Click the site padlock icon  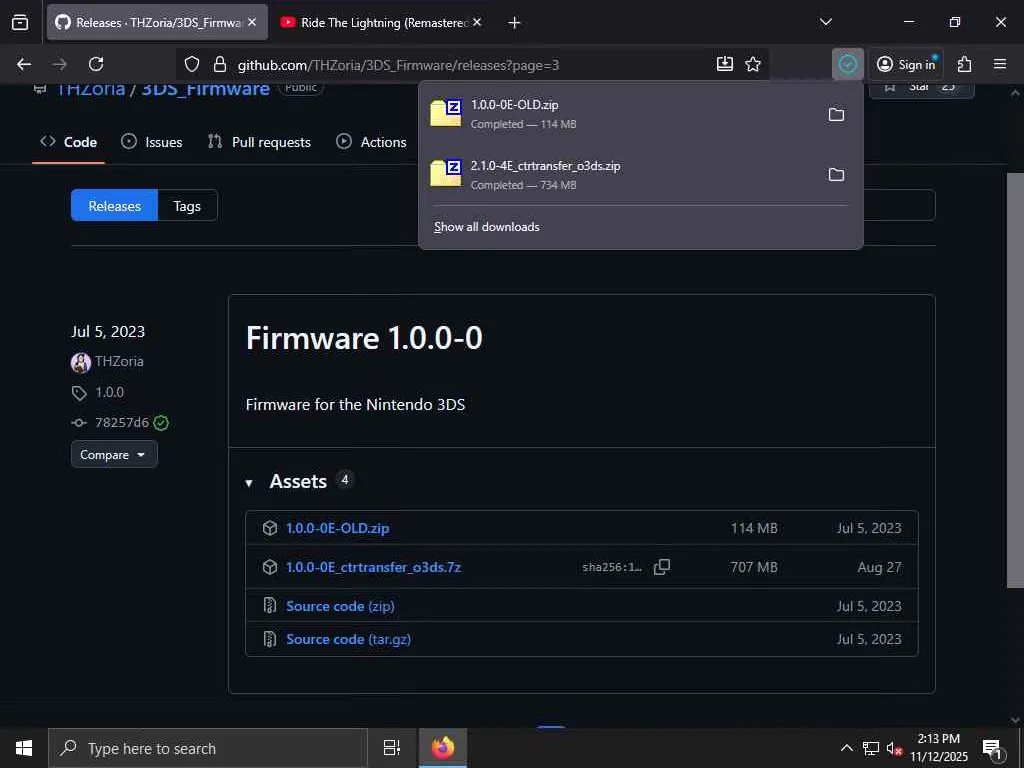point(220,64)
